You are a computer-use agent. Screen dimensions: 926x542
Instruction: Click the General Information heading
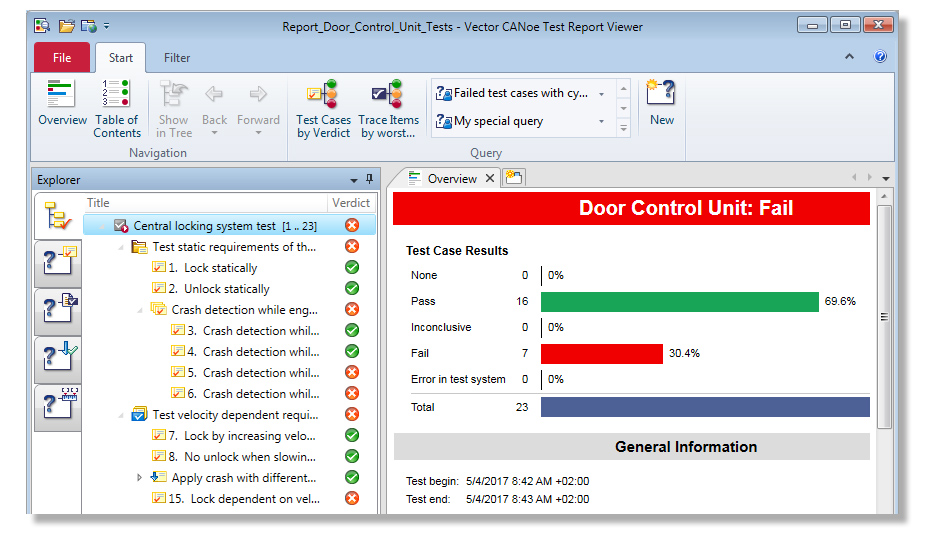point(686,447)
